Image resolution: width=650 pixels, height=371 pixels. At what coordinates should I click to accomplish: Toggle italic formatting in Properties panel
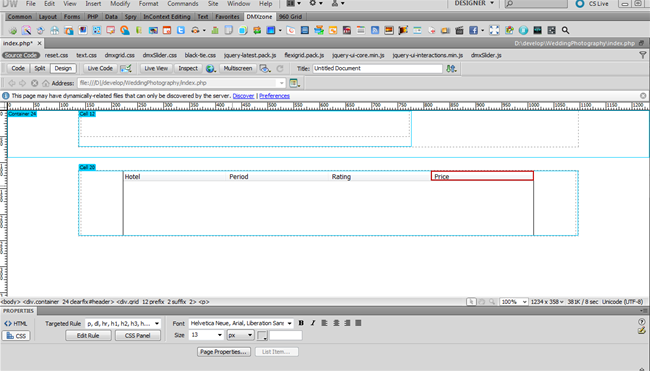coord(313,323)
